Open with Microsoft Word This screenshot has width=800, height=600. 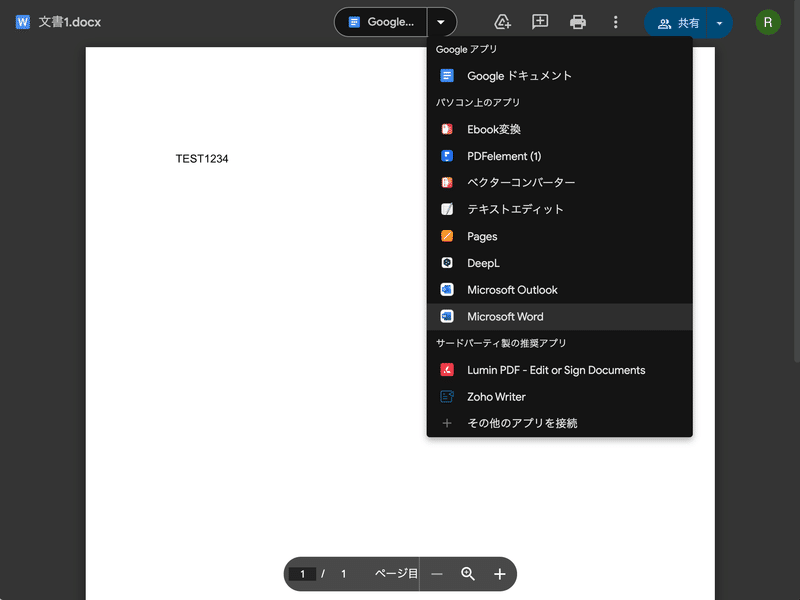559,316
